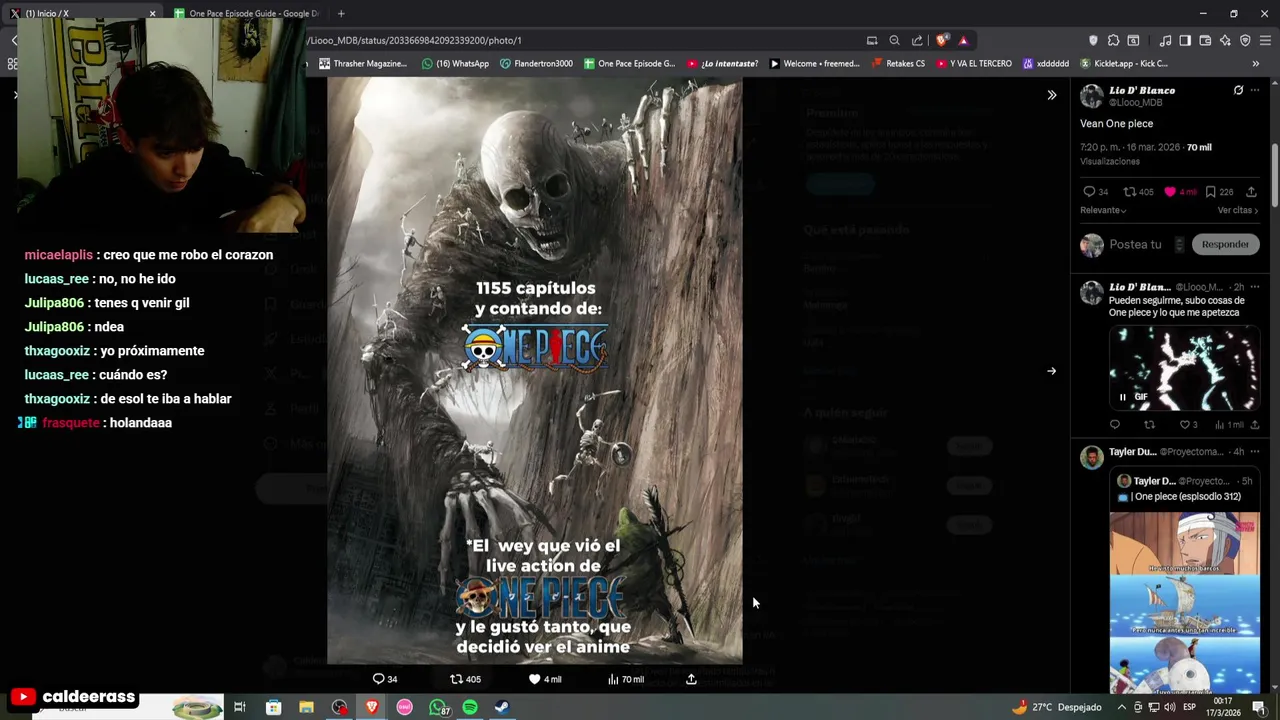Share page using address bar share icon
The image size is (1280, 720).
(x=917, y=40)
